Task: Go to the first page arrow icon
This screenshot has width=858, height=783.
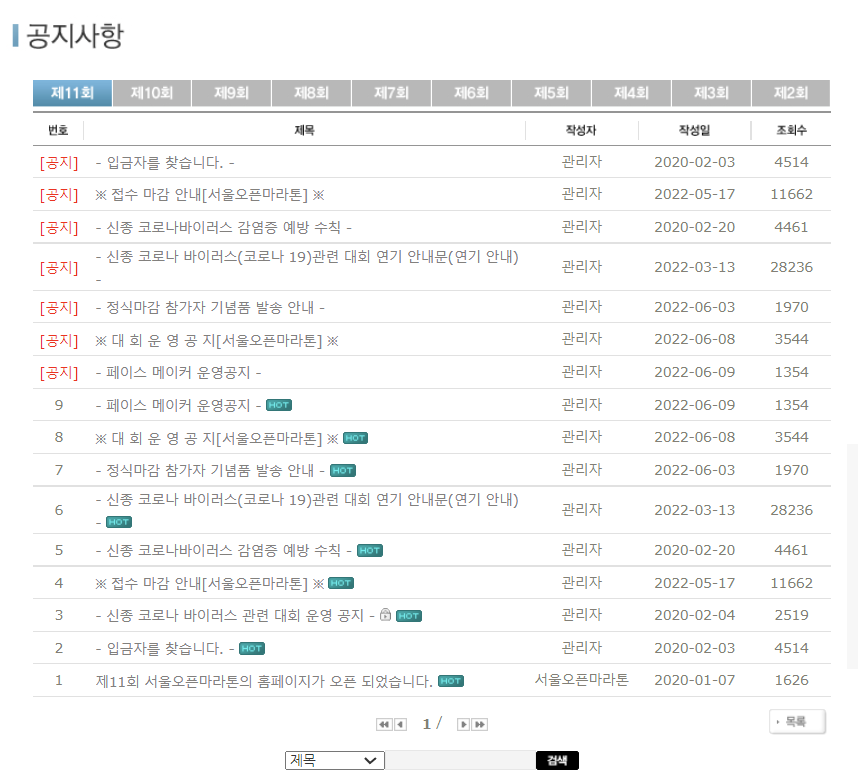Action: (x=384, y=724)
